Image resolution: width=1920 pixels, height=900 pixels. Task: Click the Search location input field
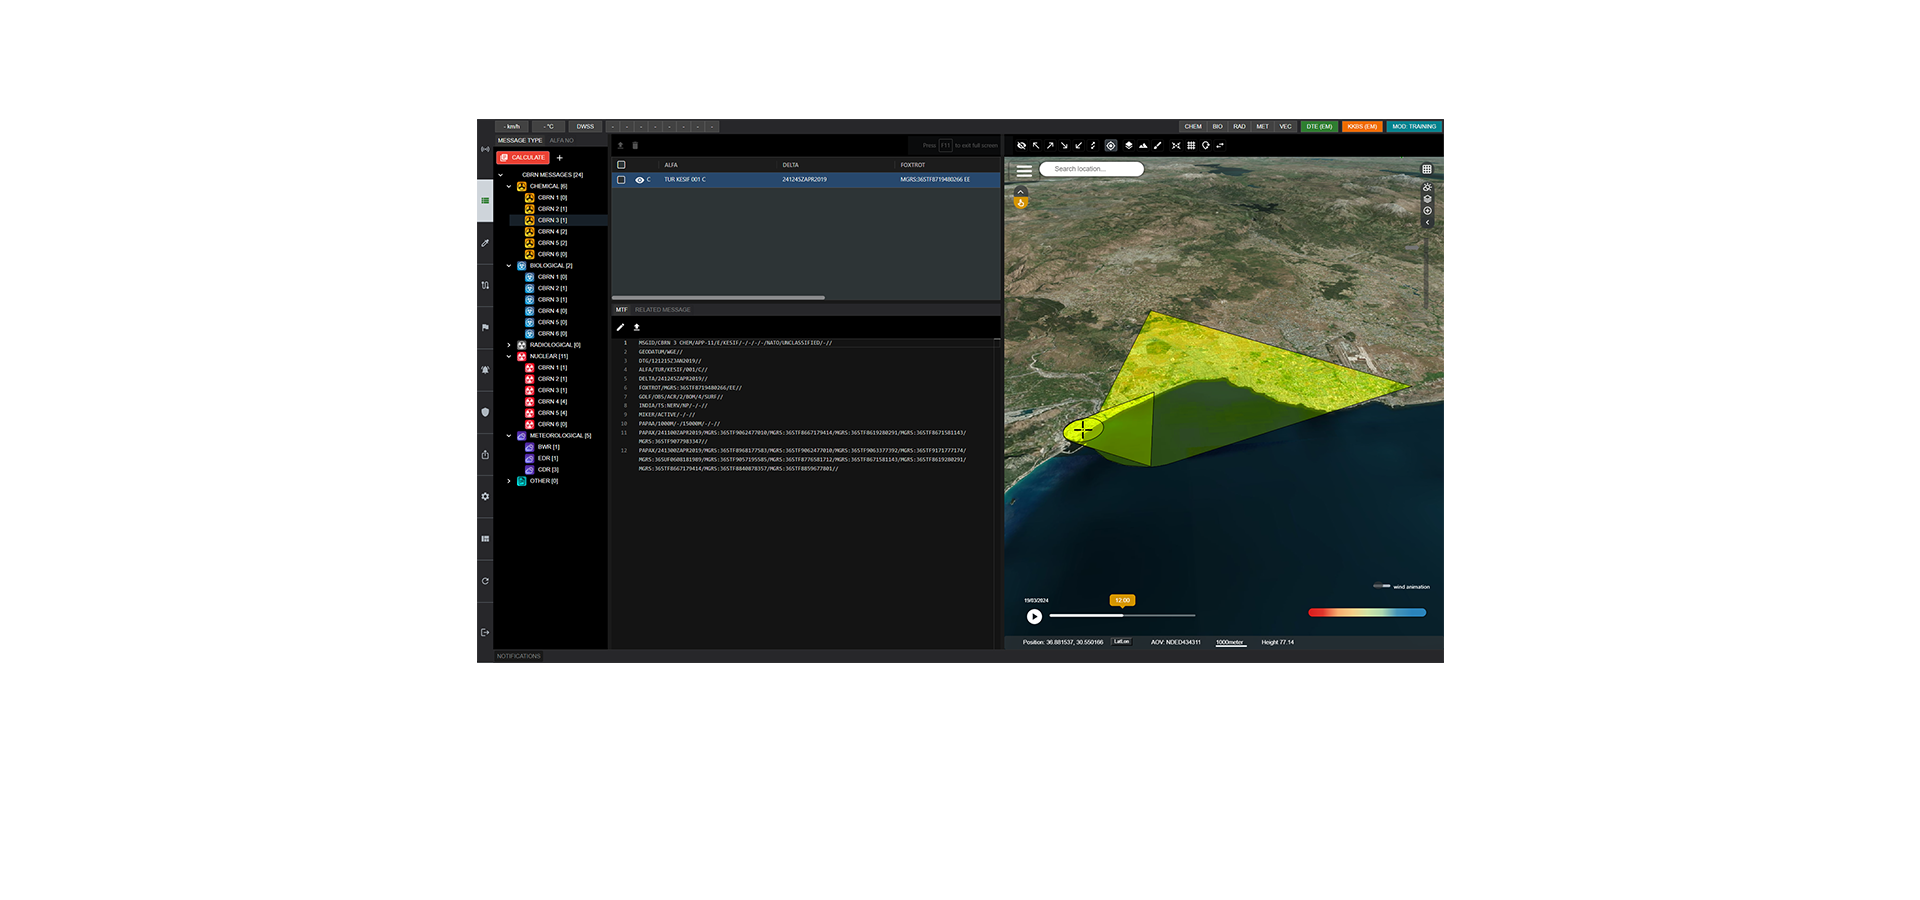tap(1092, 169)
